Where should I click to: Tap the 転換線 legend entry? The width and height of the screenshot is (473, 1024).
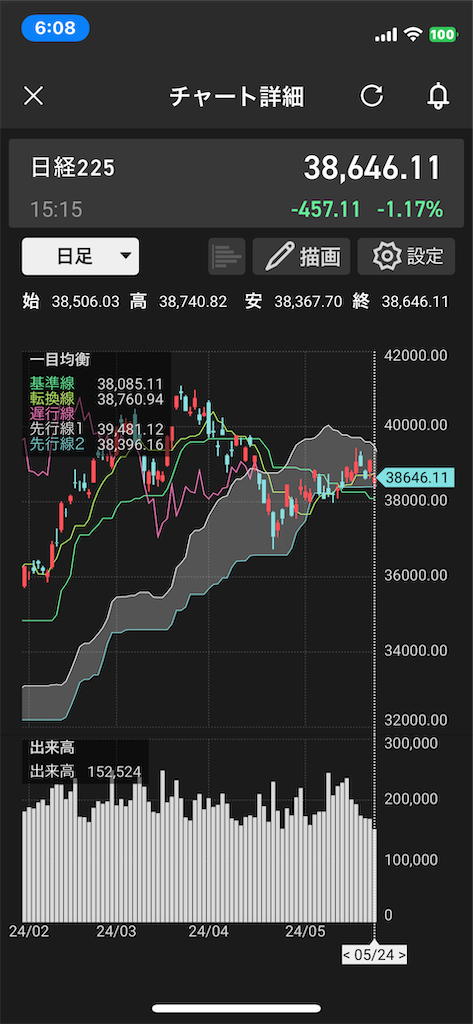pos(96,398)
